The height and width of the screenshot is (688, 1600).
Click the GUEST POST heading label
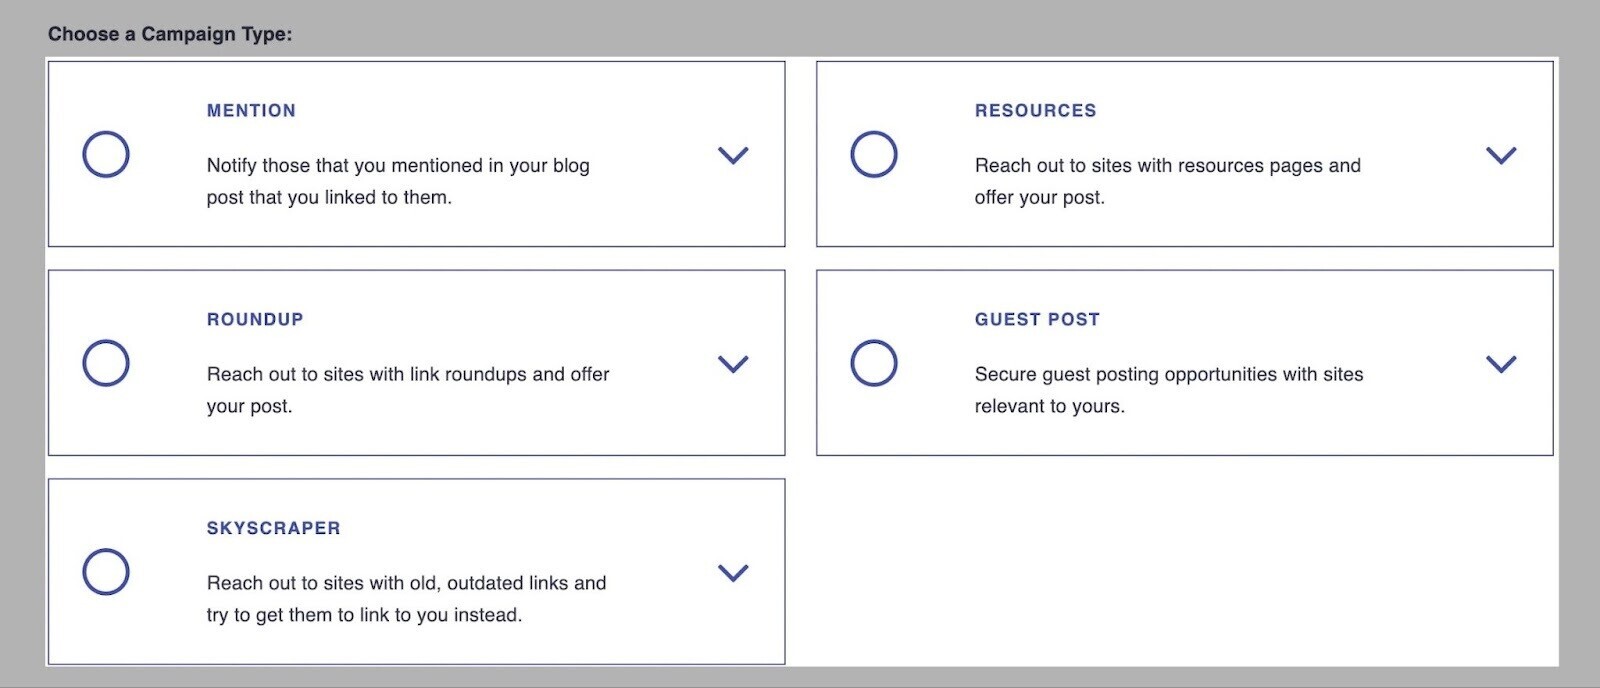[1038, 319]
